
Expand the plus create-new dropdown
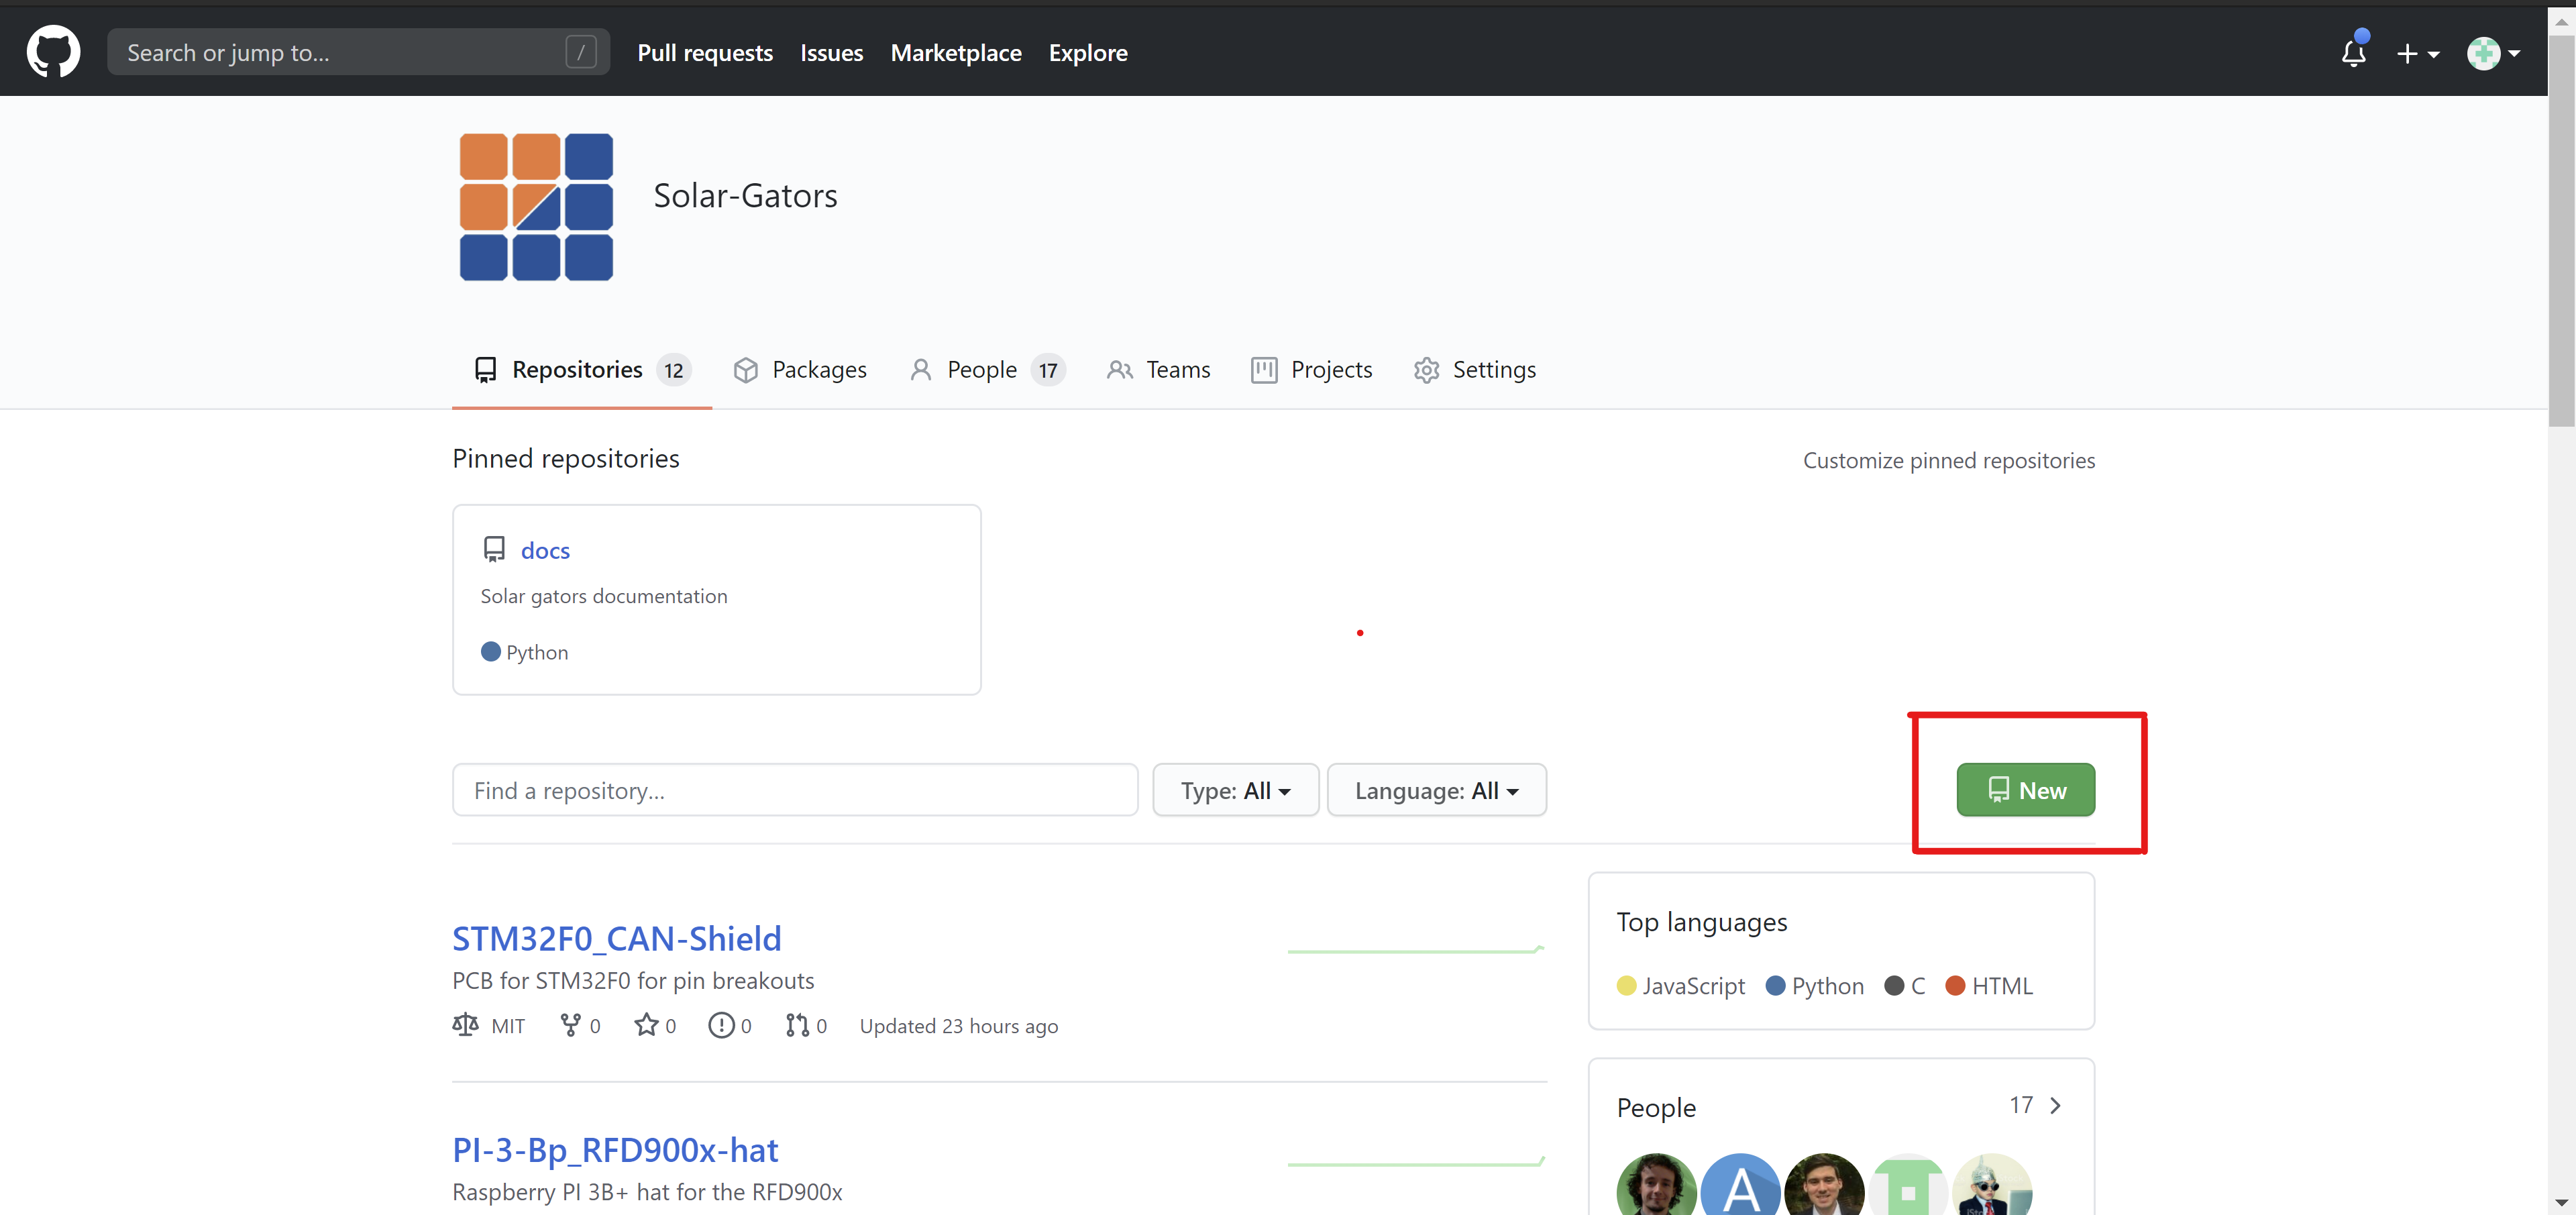click(x=2417, y=54)
